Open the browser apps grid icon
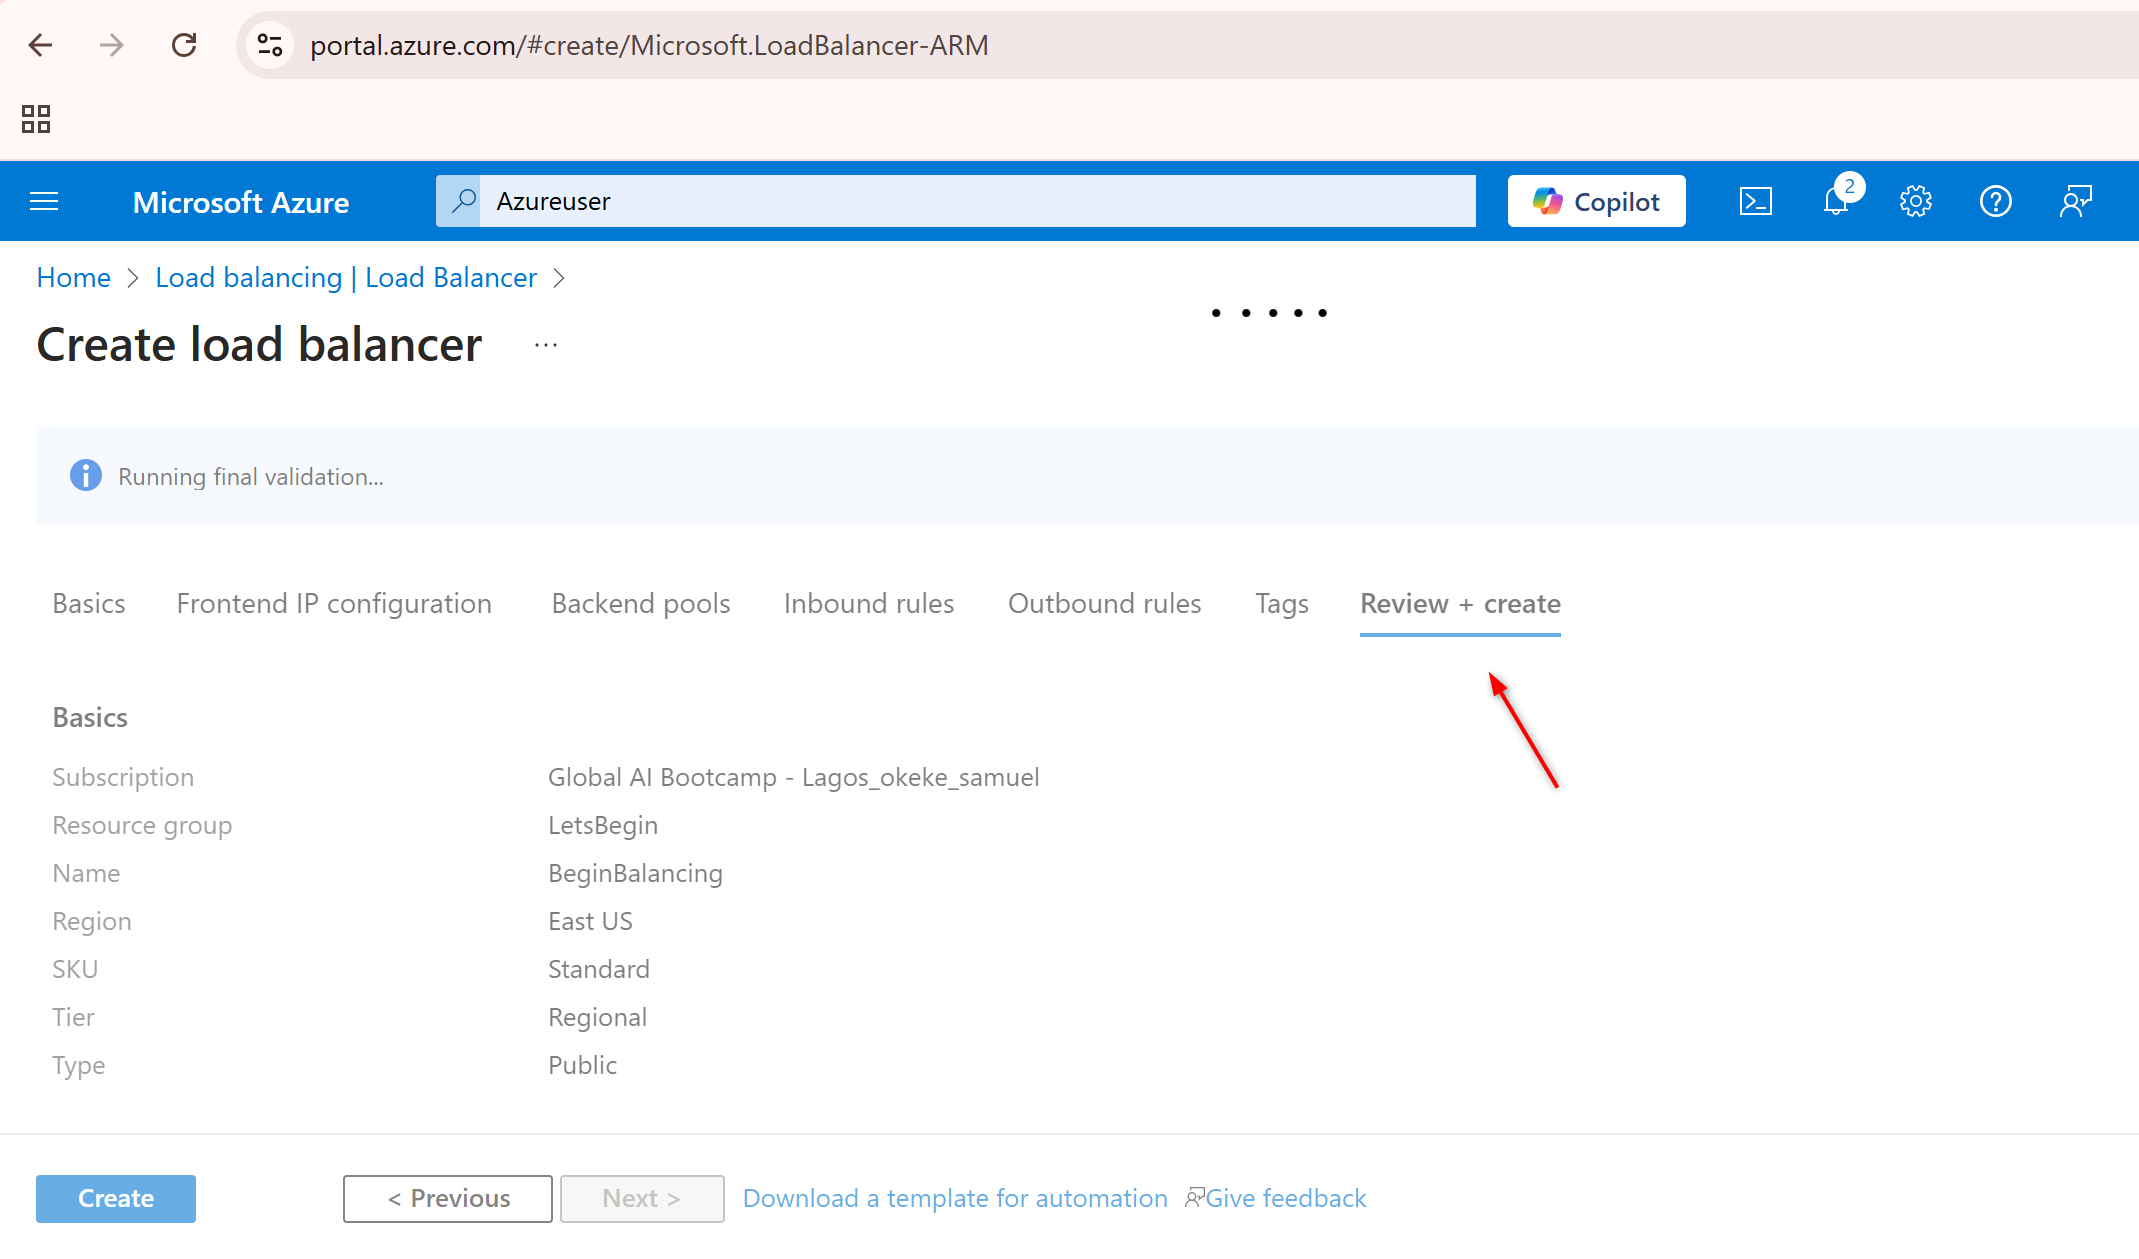Viewport: 2139px width, 1259px height. [36, 119]
